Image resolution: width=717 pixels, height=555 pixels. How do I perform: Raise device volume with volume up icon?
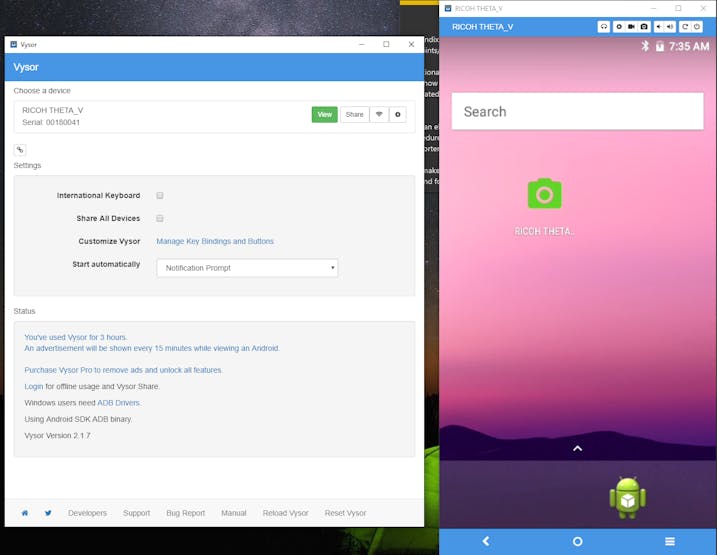tap(669, 27)
